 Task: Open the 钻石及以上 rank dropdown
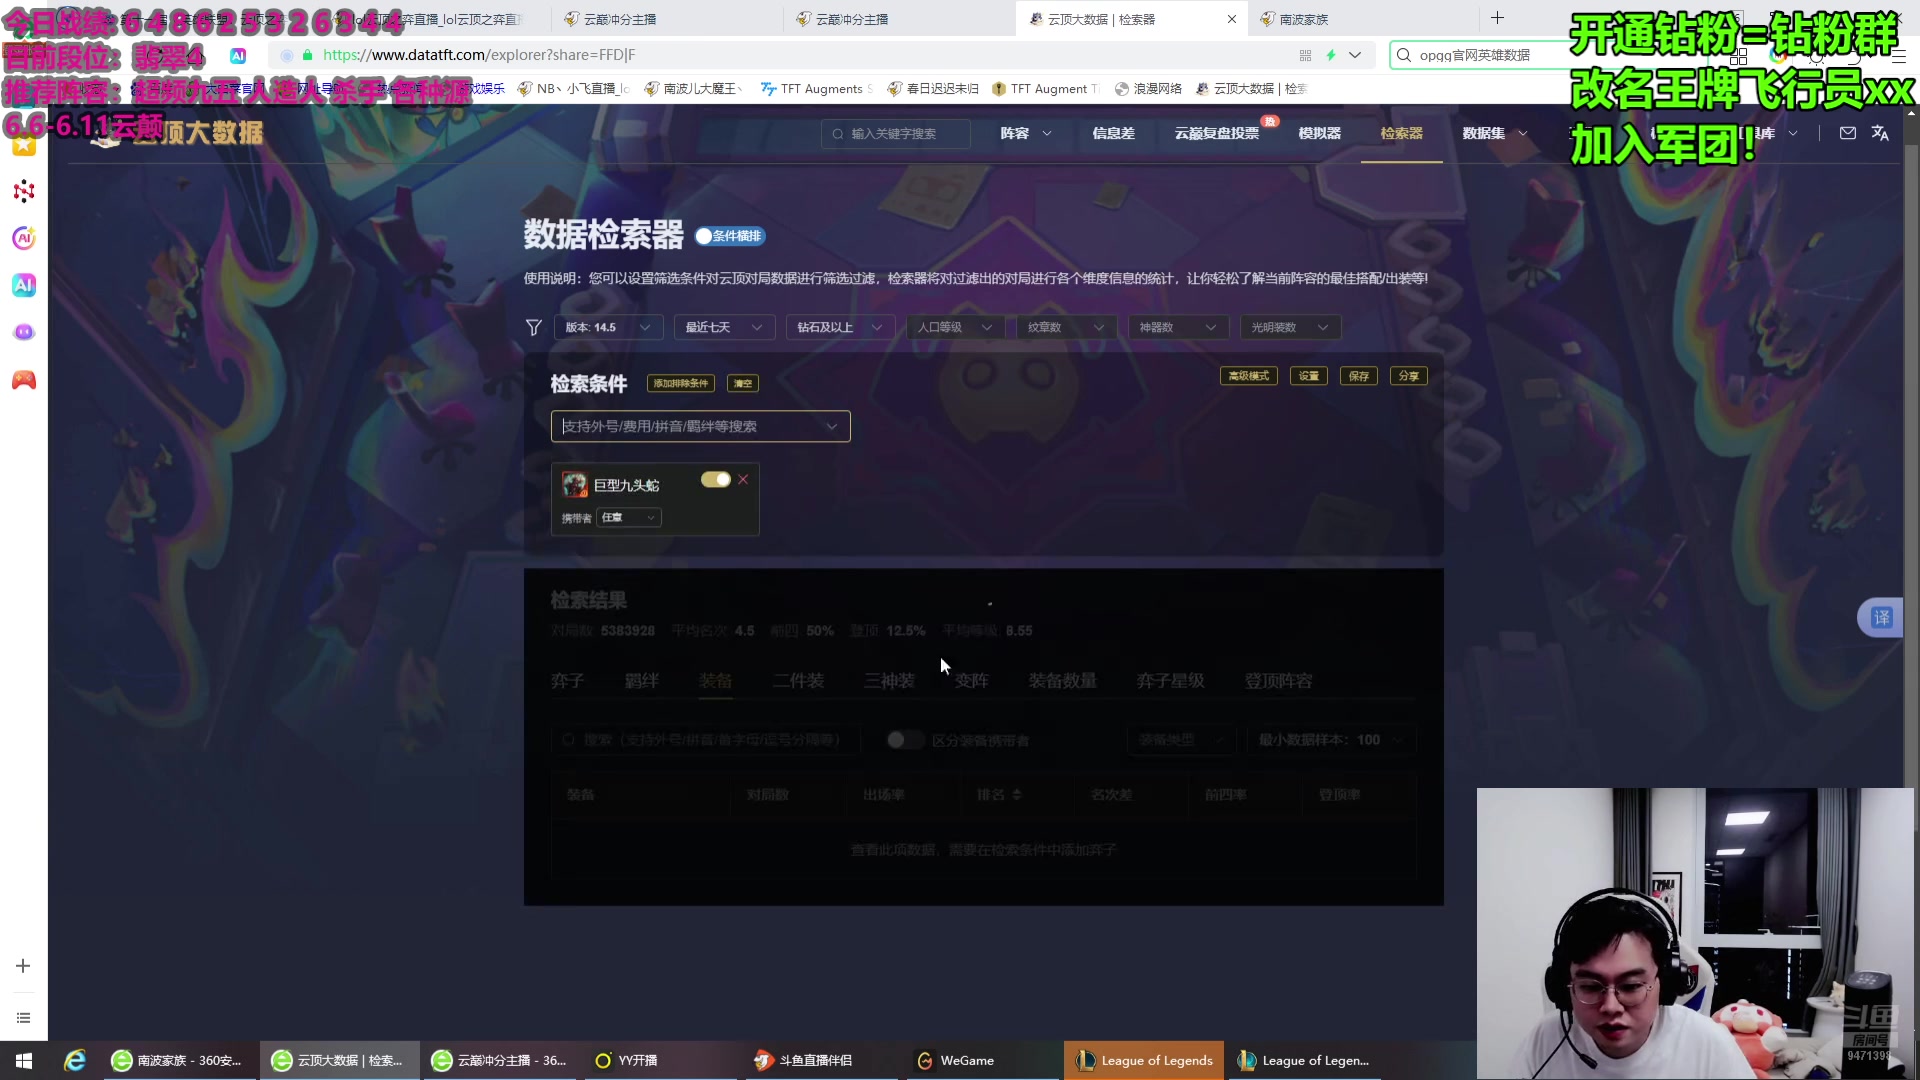coord(840,328)
